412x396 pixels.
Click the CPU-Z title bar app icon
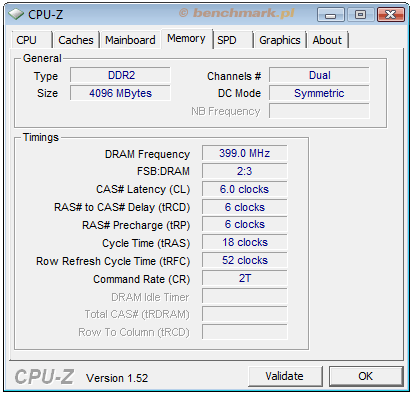16,14
